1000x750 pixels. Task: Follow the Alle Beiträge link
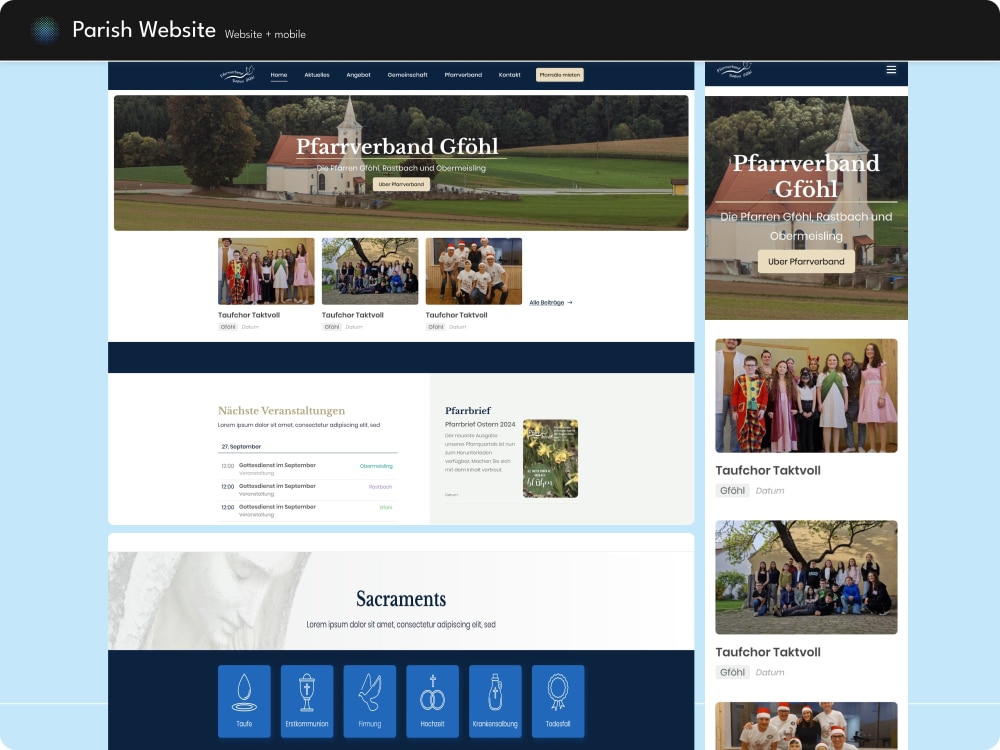551,302
